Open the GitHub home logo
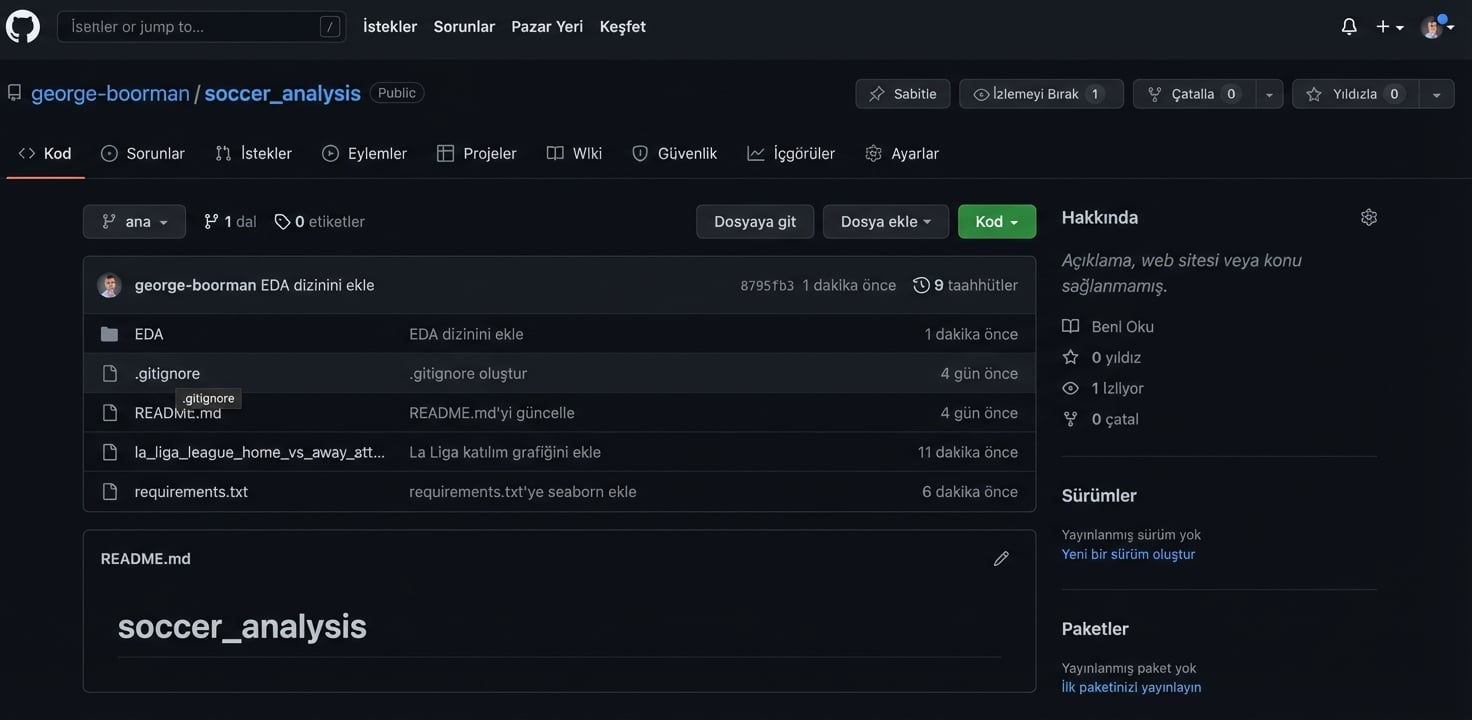Image resolution: width=1472 pixels, height=720 pixels. (23, 27)
